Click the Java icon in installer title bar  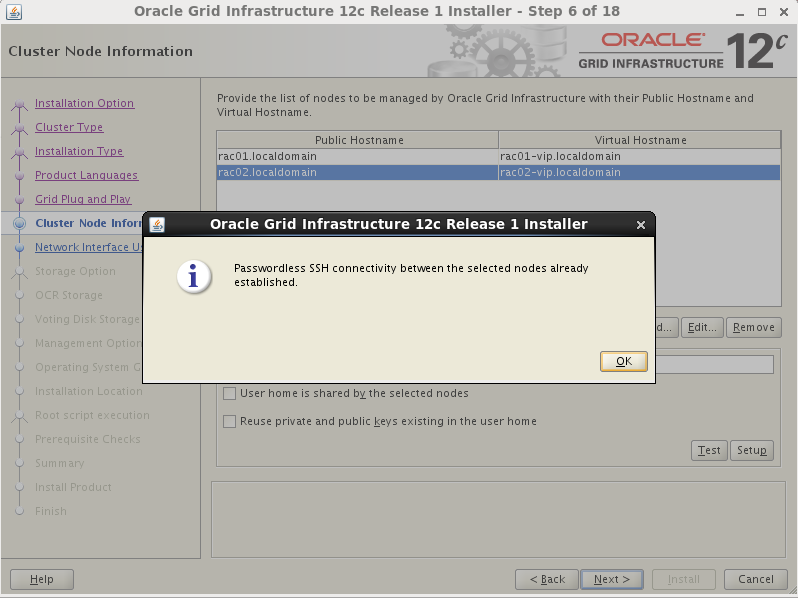pos(14,12)
